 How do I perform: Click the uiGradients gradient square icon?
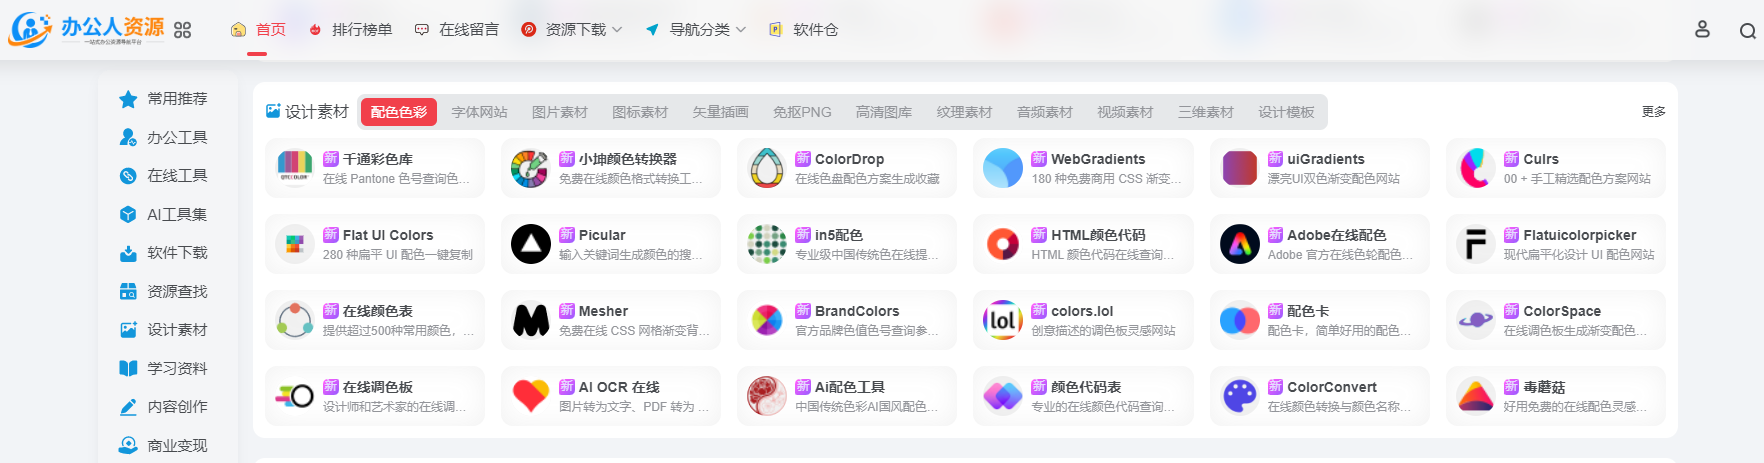tap(1239, 168)
